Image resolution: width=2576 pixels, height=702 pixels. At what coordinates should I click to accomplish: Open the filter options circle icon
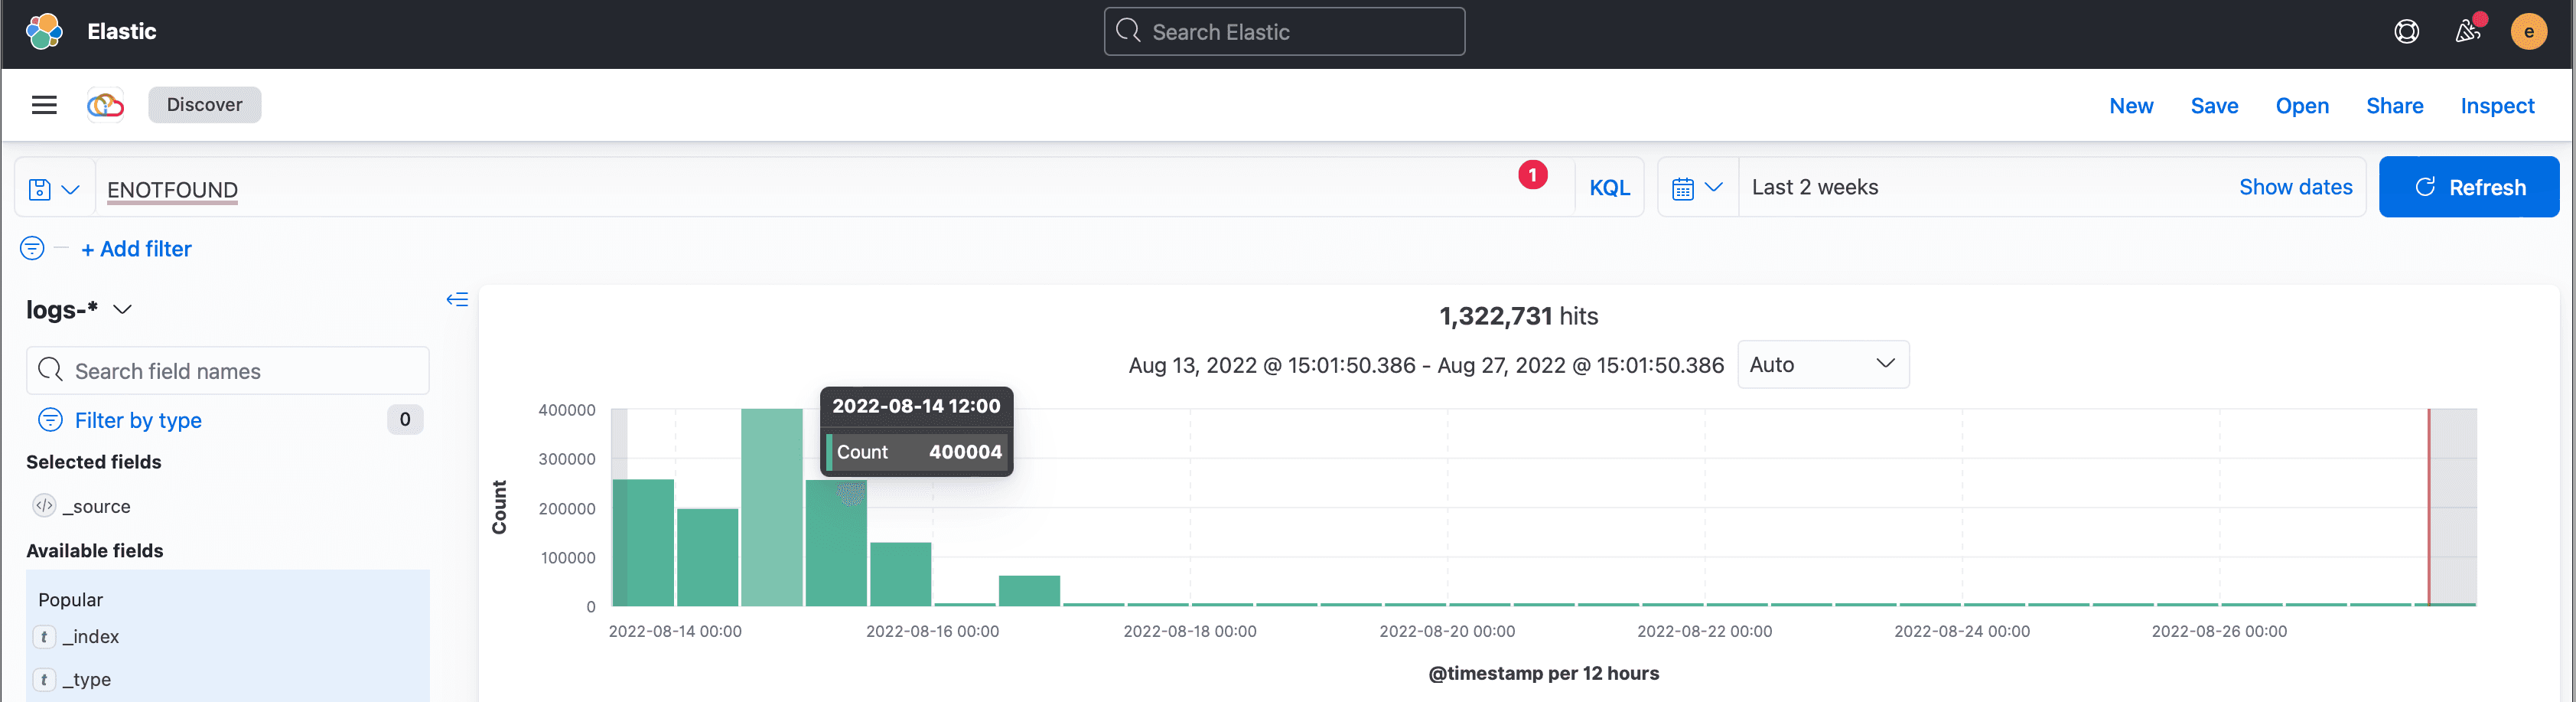(x=32, y=248)
